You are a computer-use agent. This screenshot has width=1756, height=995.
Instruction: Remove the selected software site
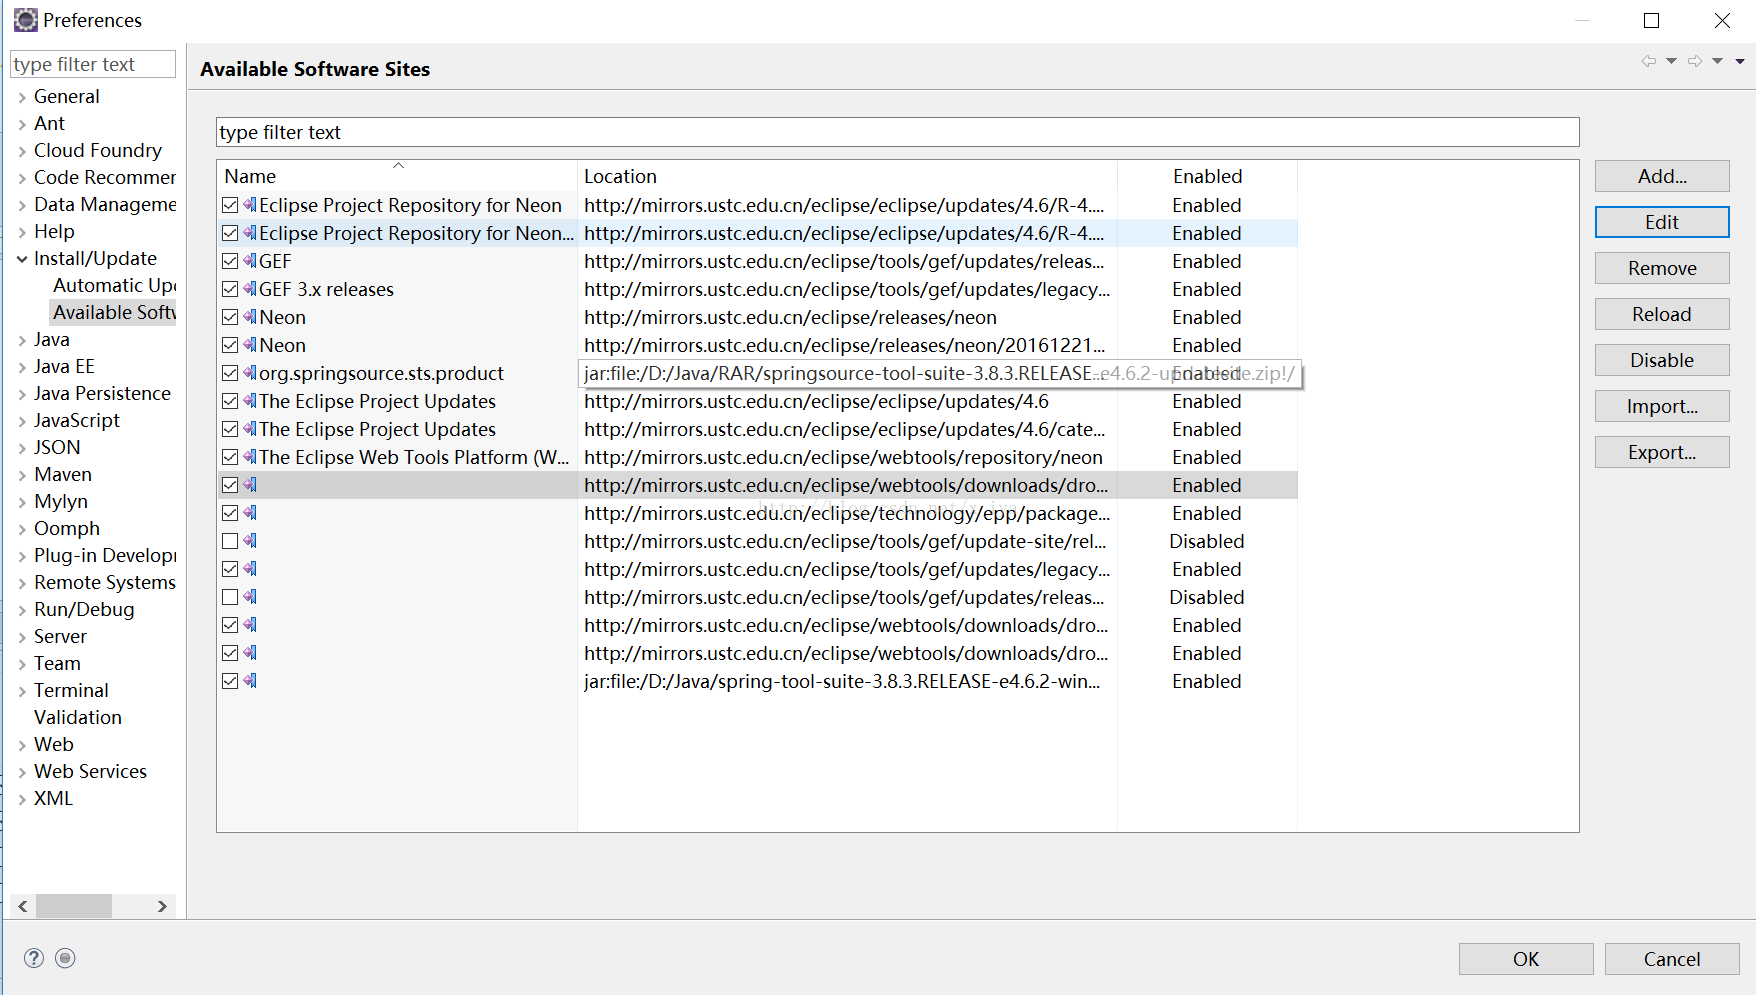[1662, 268]
